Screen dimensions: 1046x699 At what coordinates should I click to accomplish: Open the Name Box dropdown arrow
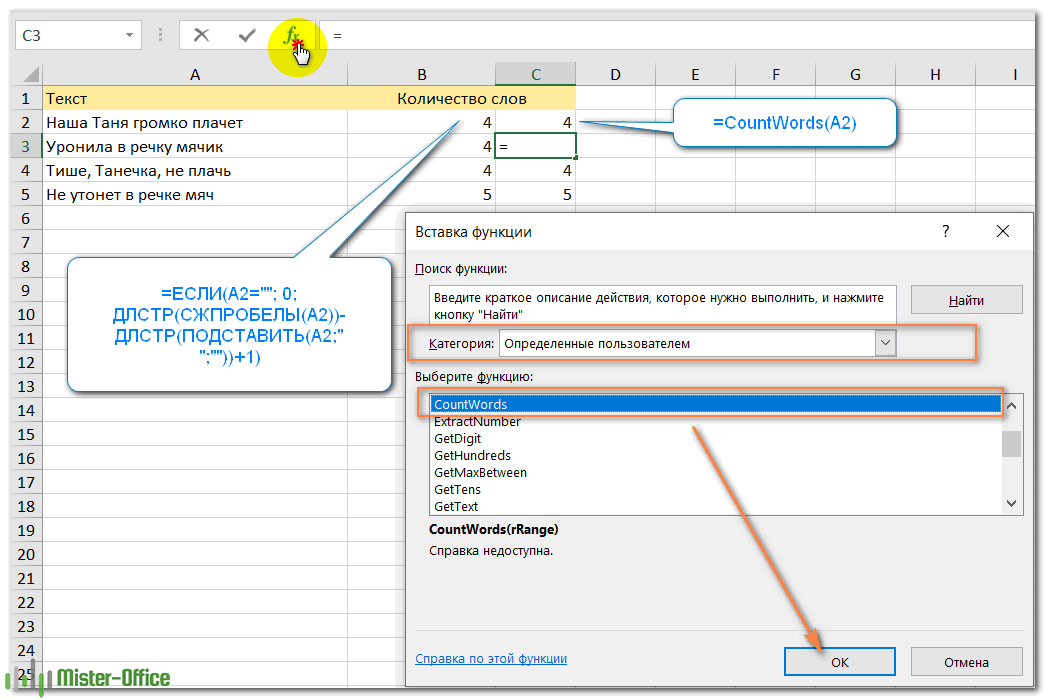point(129,36)
